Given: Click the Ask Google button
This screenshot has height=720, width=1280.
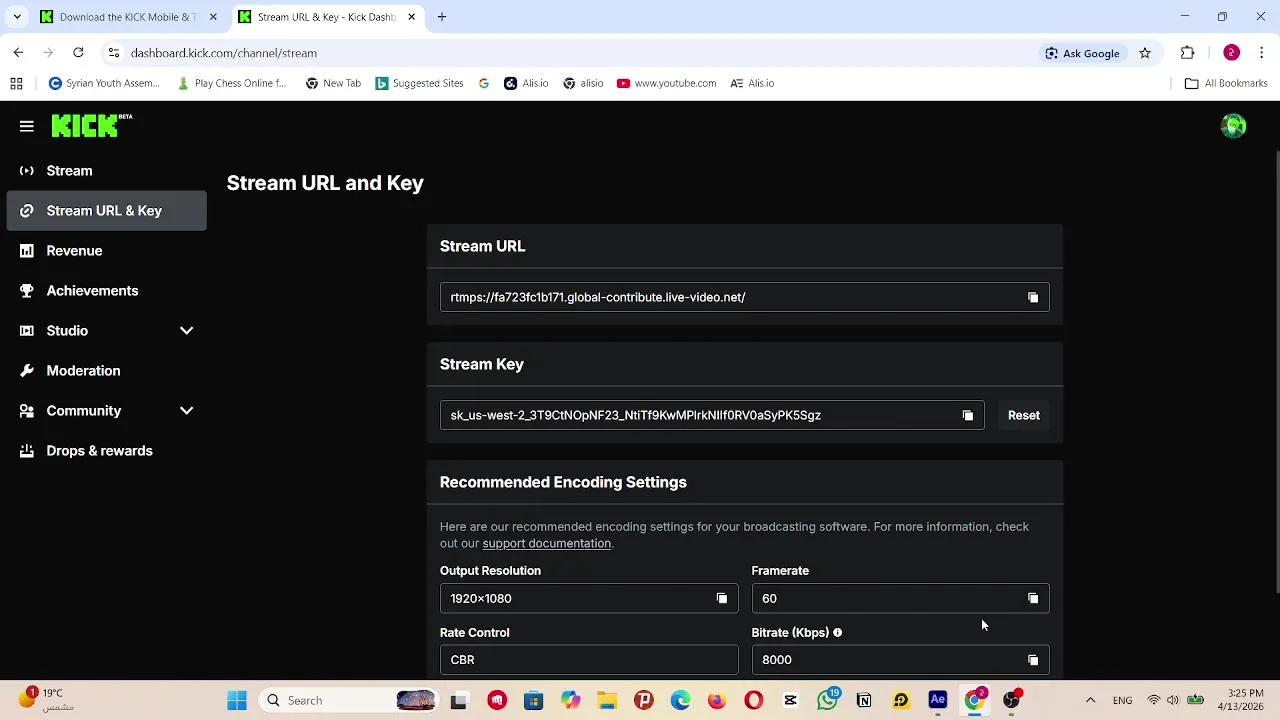Looking at the screenshot, I should pyautogui.click(x=1082, y=53).
